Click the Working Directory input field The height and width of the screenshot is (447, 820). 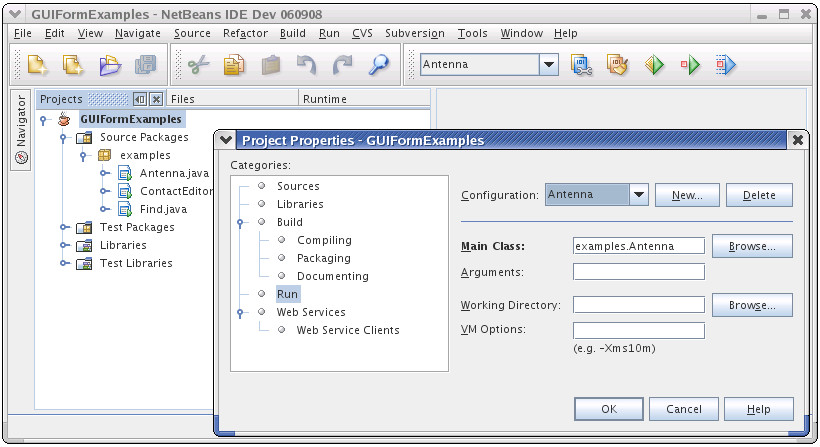click(x=639, y=305)
